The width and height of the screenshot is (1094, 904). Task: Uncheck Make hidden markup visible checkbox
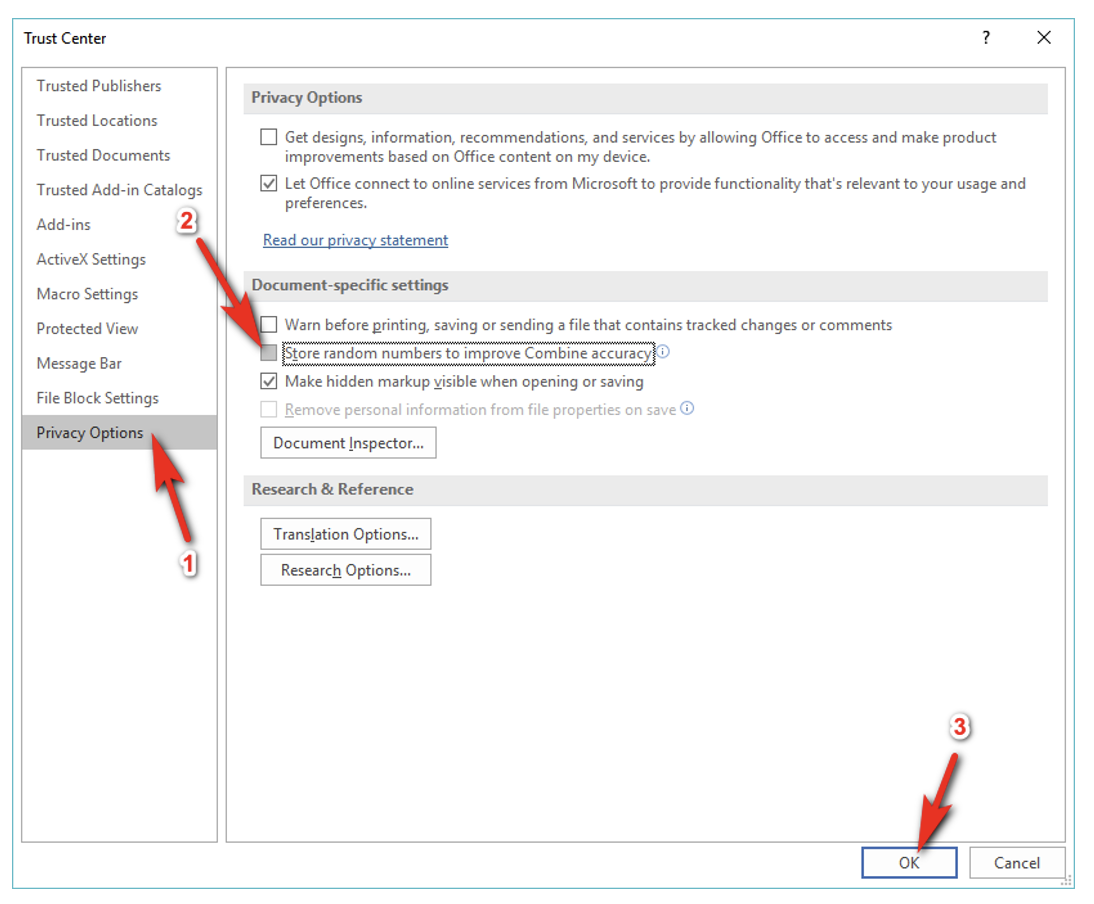pyautogui.click(x=268, y=381)
